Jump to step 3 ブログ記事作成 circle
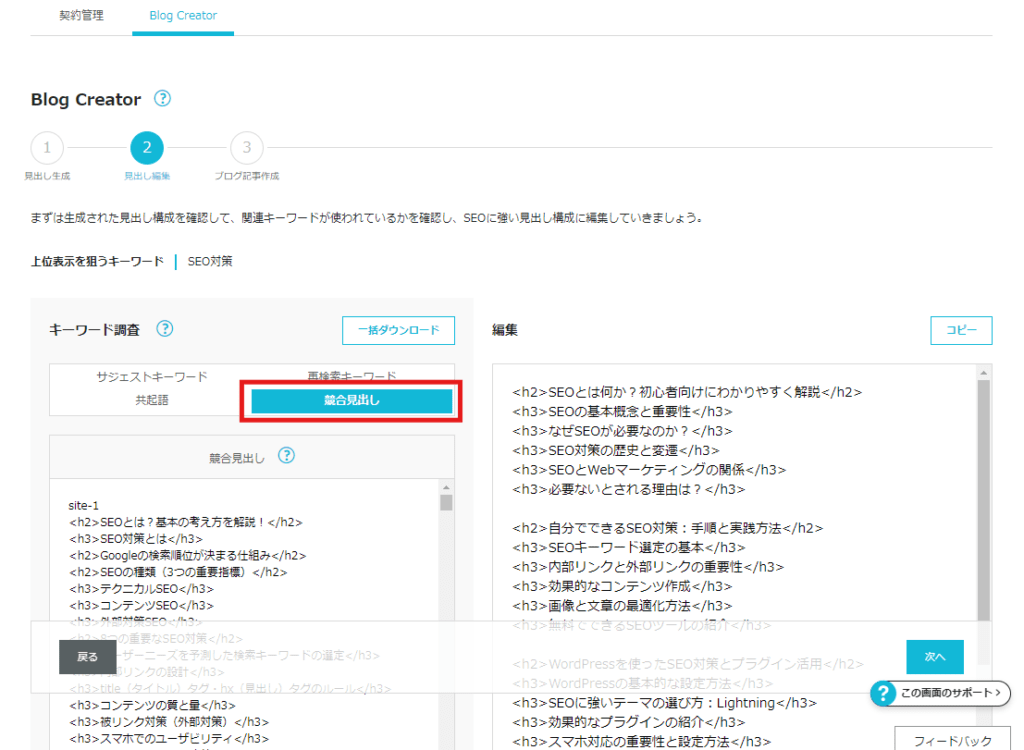 [x=246, y=148]
